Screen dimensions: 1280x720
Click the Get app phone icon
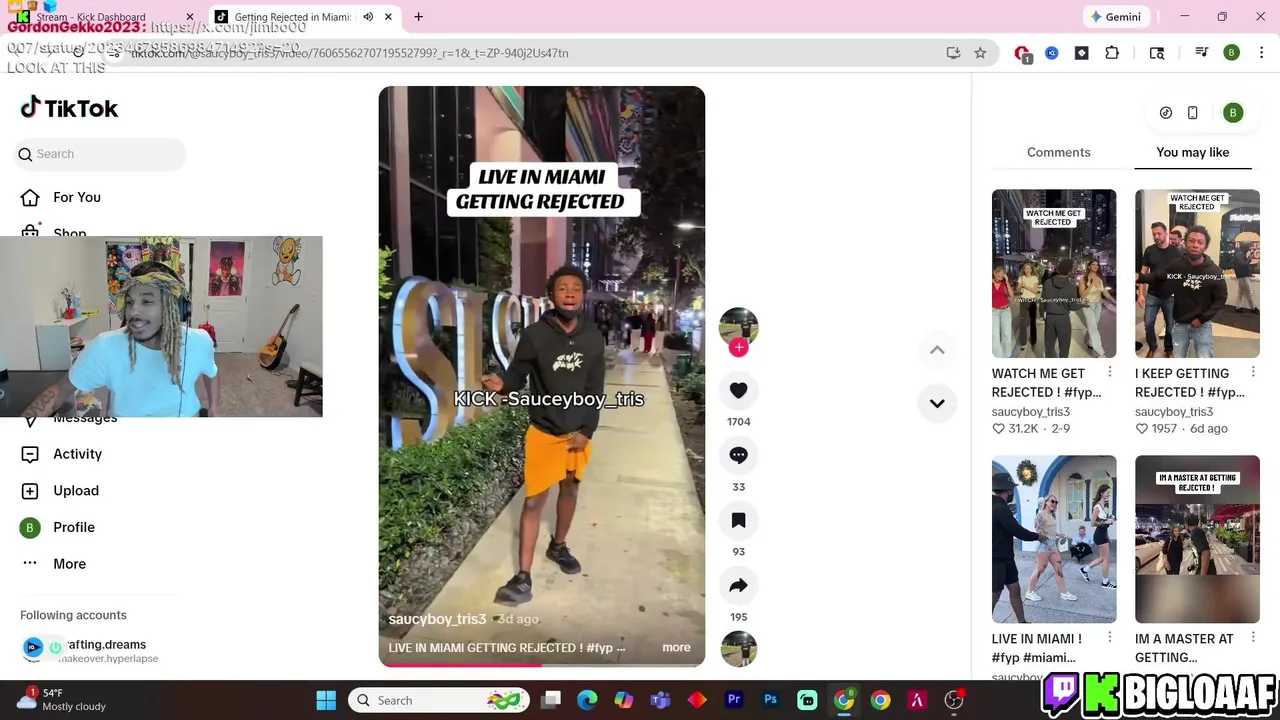click(1192, 113)
